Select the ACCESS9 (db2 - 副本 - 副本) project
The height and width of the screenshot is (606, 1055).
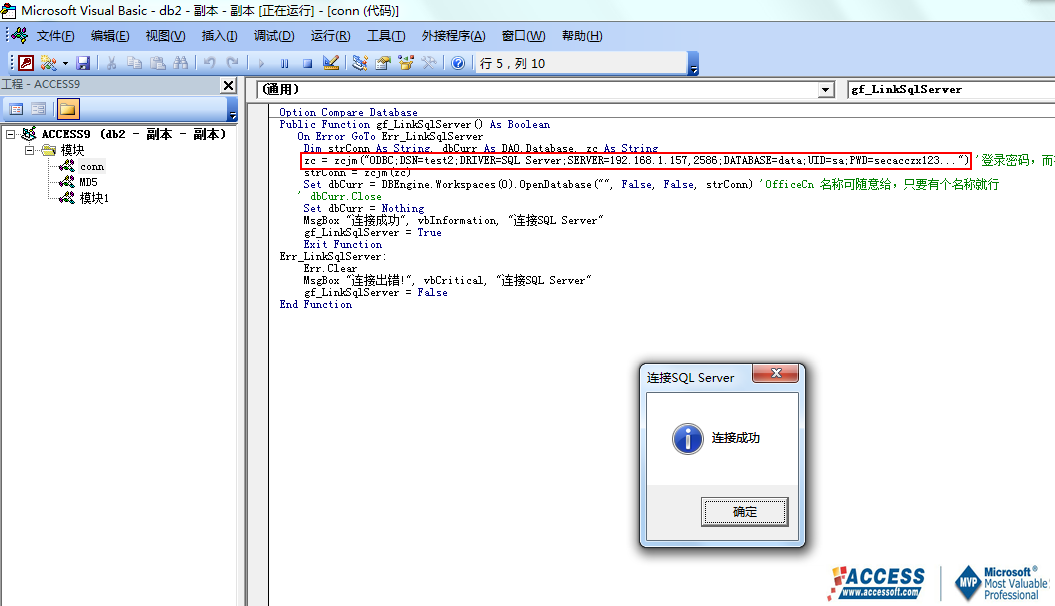point(134,134)
